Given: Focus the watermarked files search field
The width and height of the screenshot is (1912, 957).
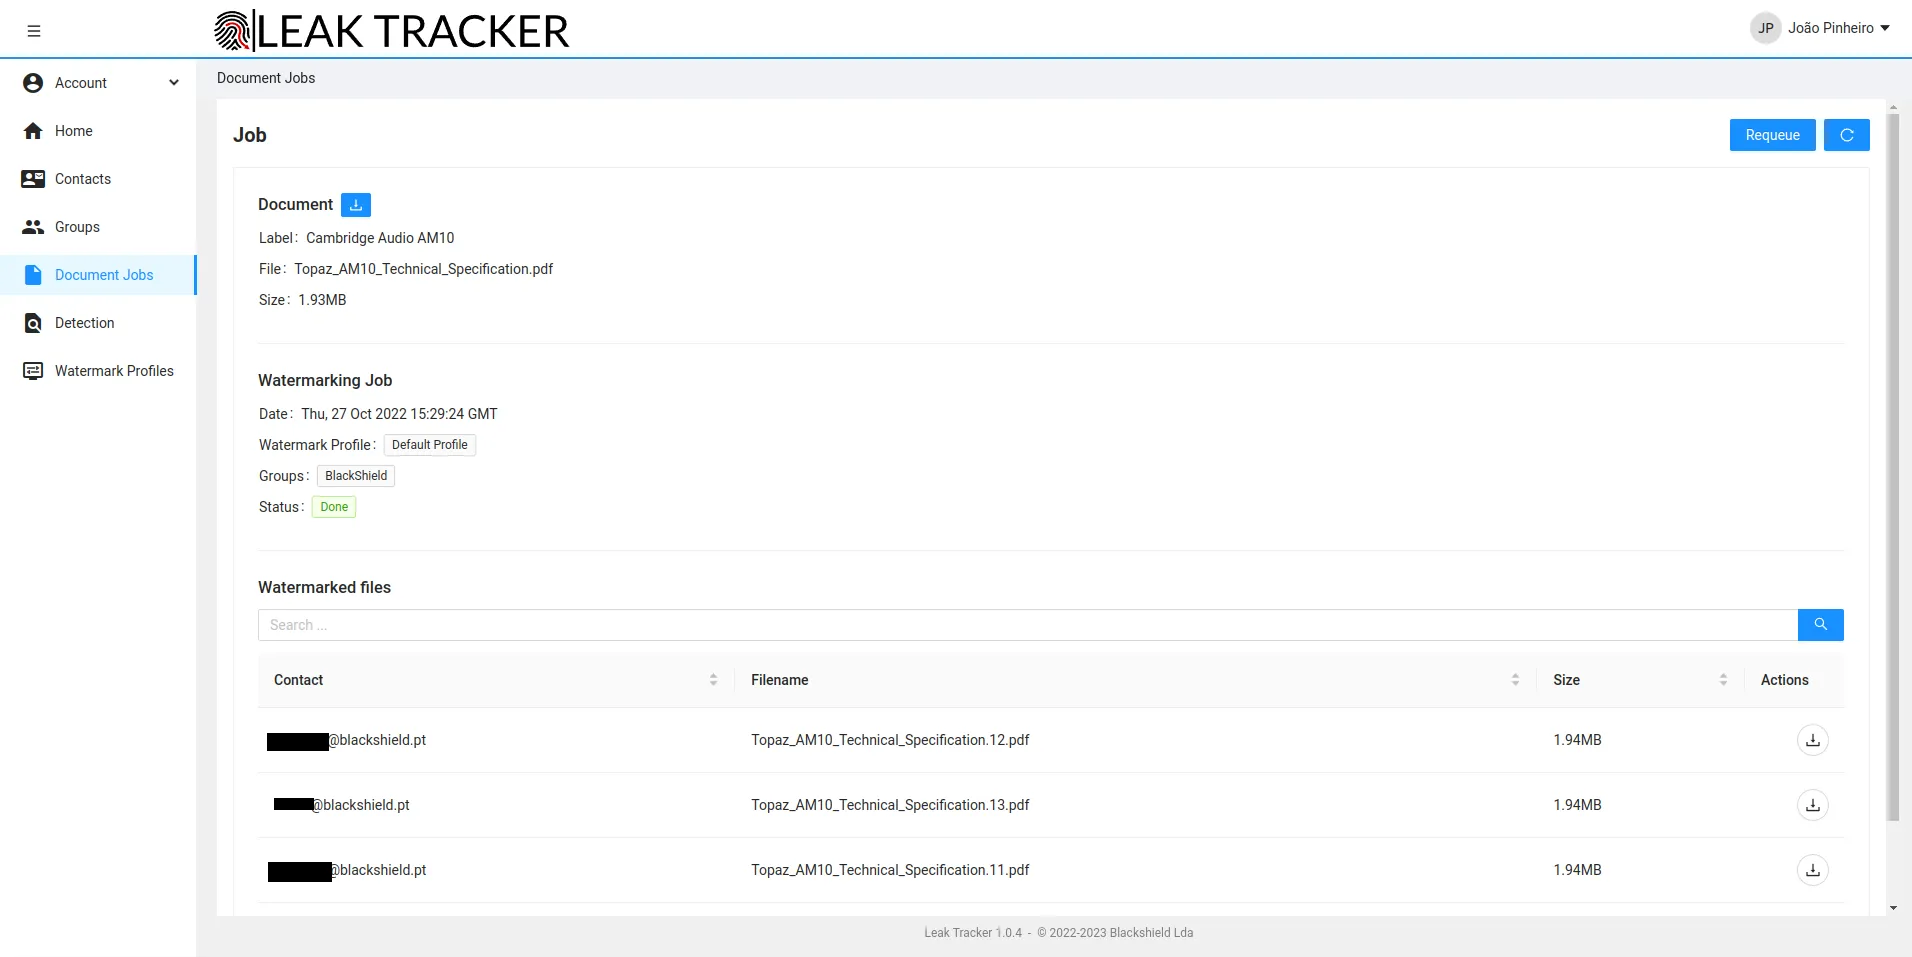Looking at the screenshot, I should tap(1028, 625).
